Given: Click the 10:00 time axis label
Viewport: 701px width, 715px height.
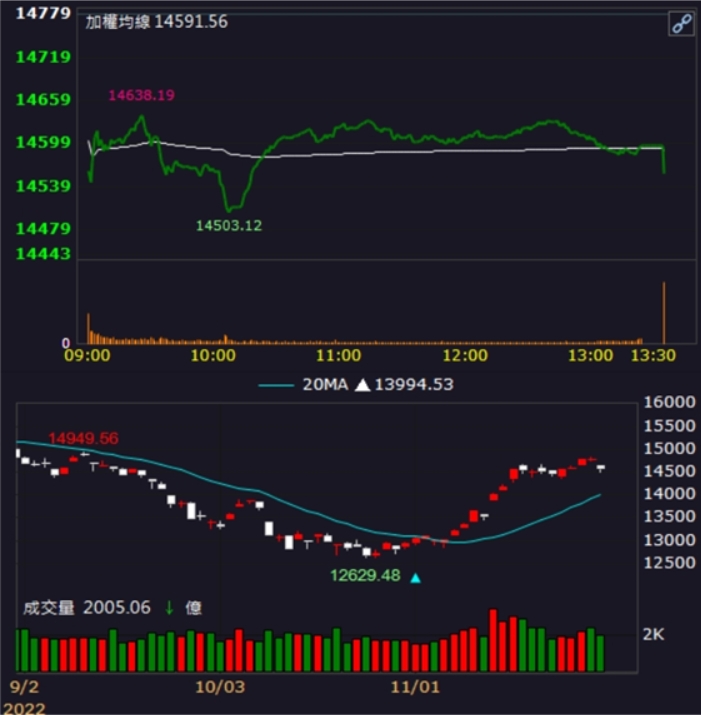Looking at the screenshot, I should tap(213, 355).
